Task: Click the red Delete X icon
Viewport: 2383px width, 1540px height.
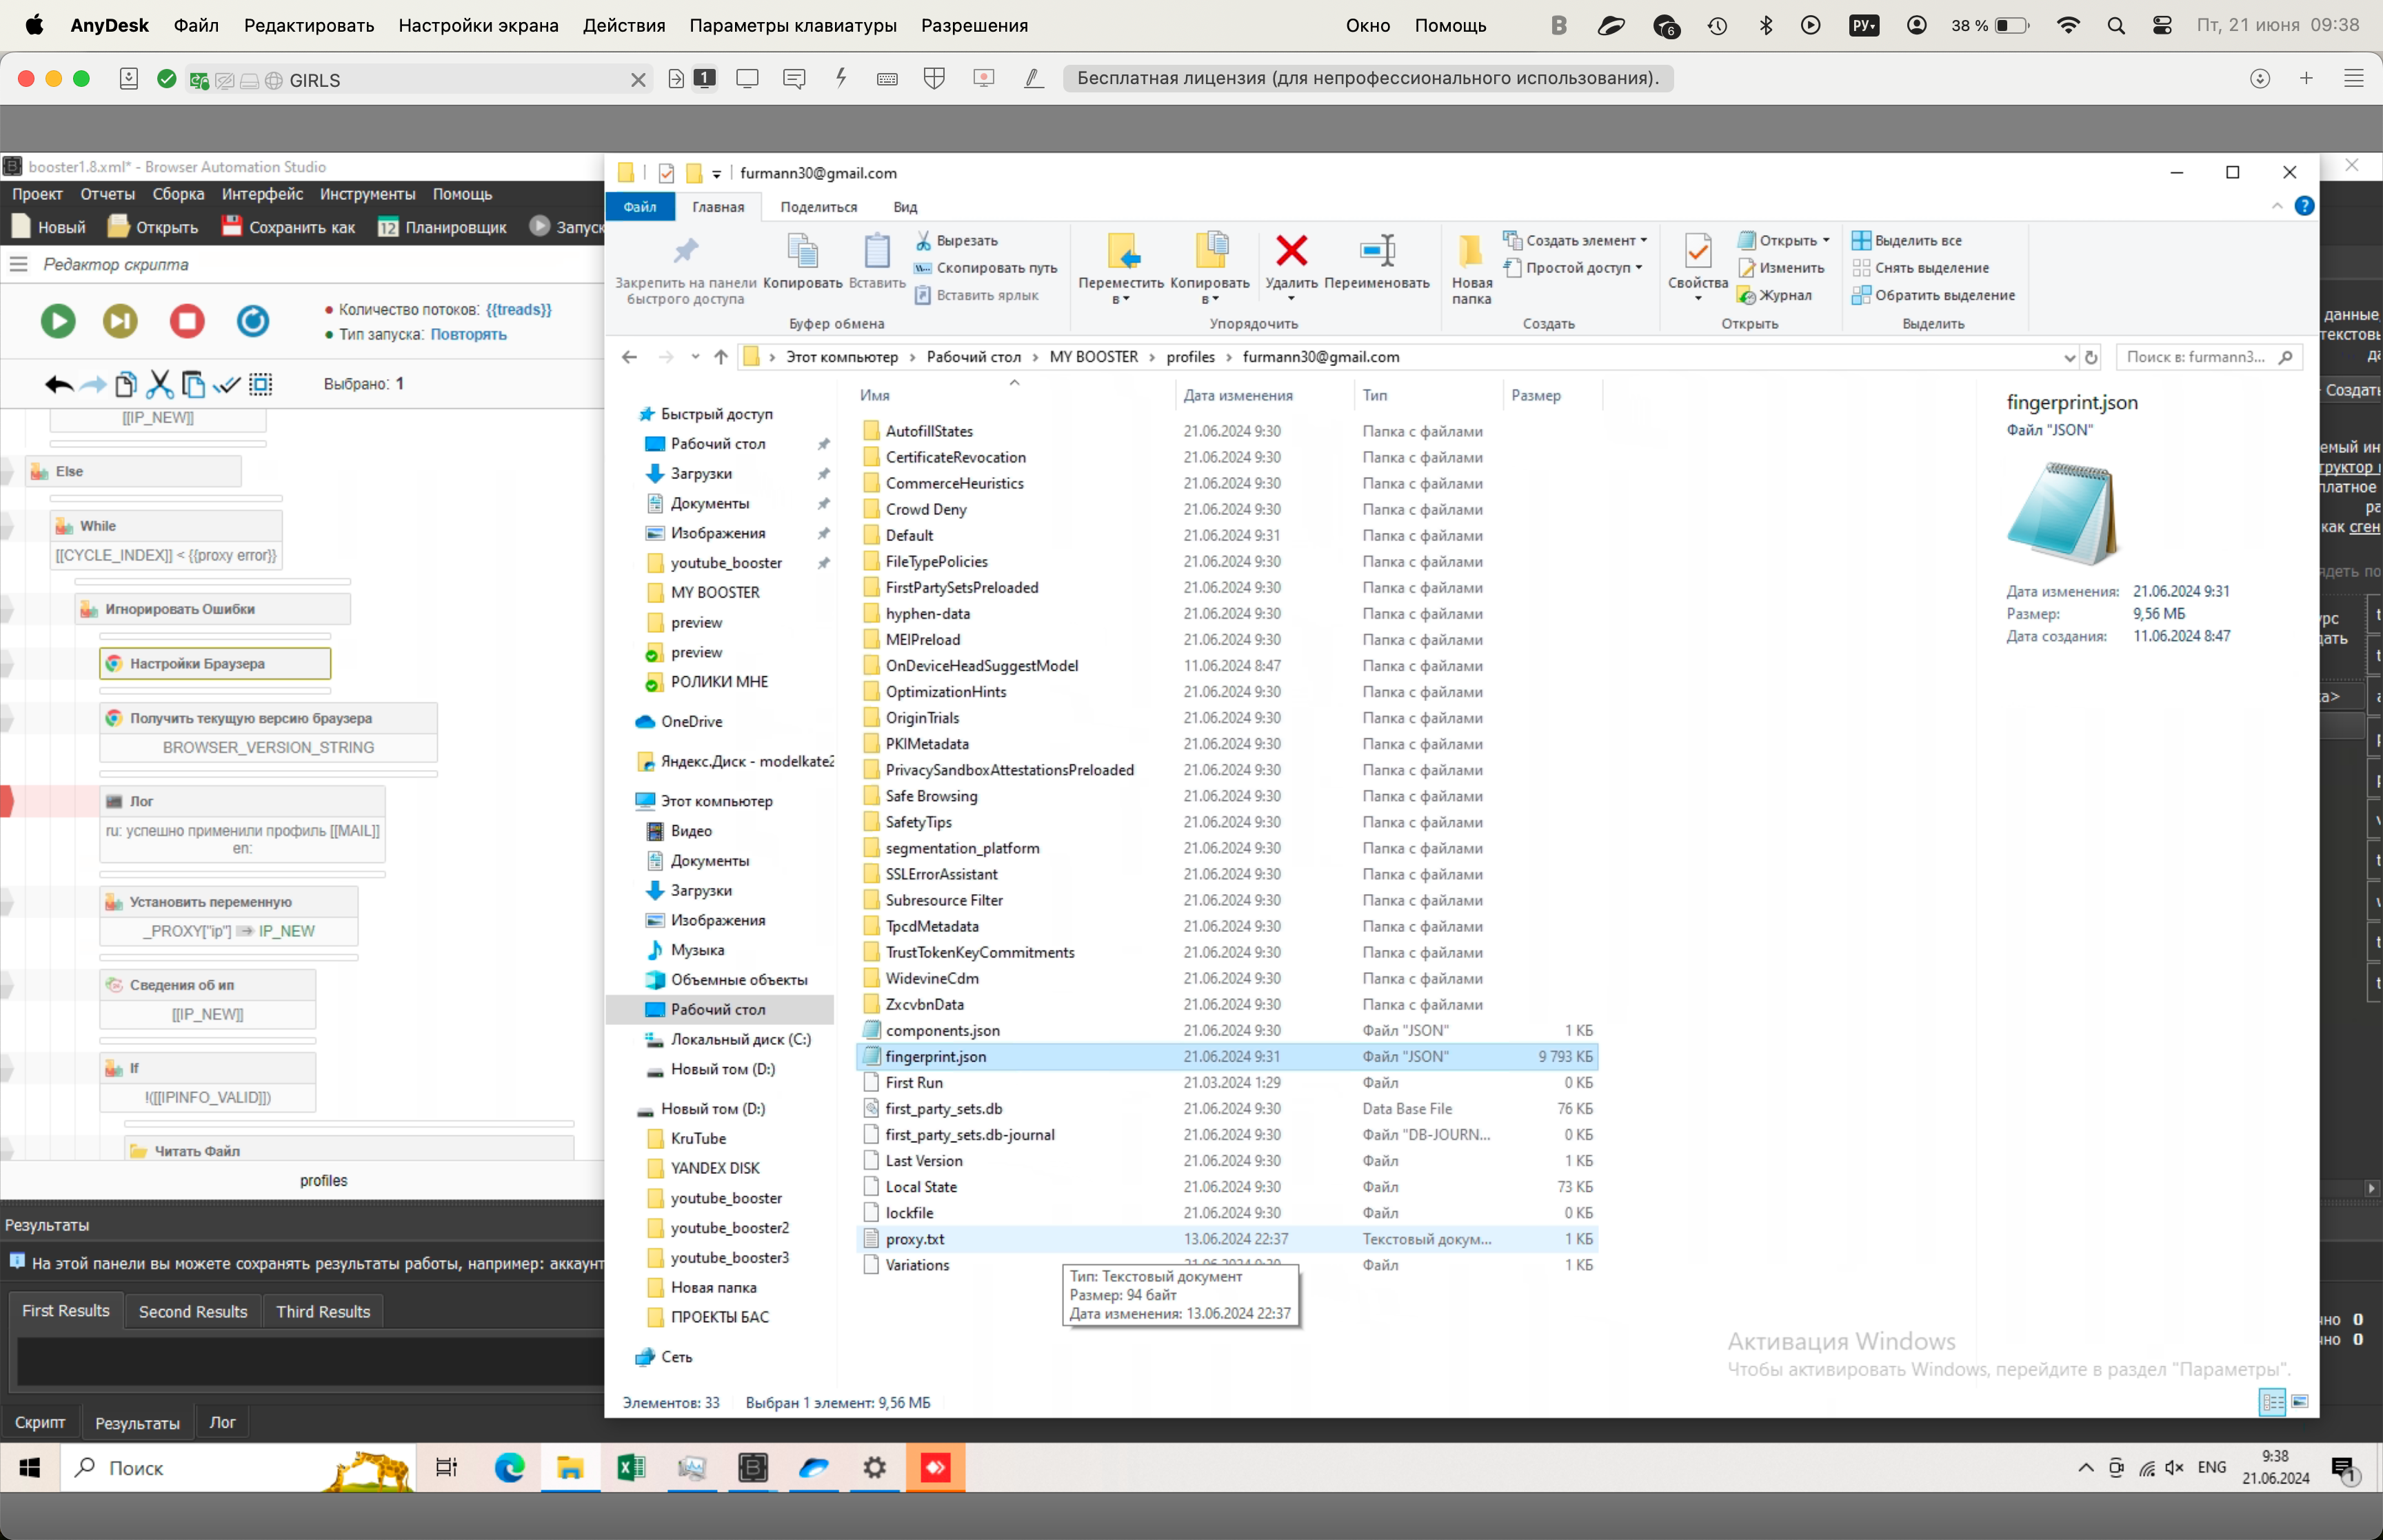Action: pyautogui.click(x=1291, y=251)
